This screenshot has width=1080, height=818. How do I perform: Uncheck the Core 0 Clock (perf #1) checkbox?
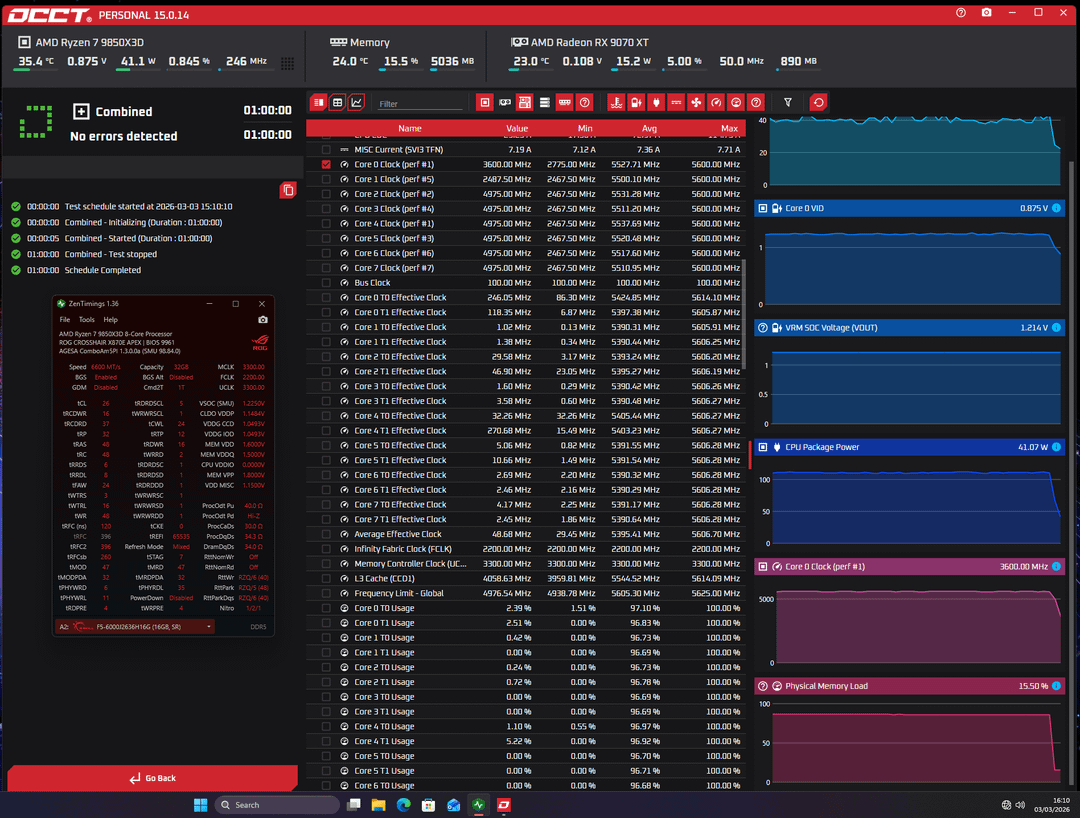(x=326, y=164)
